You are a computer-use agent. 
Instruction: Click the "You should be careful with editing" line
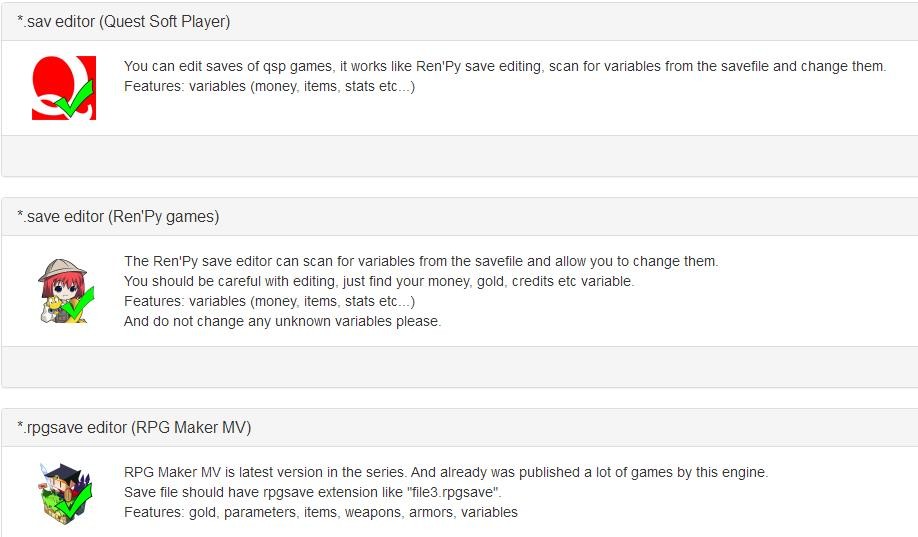click(x=378, y=281)
